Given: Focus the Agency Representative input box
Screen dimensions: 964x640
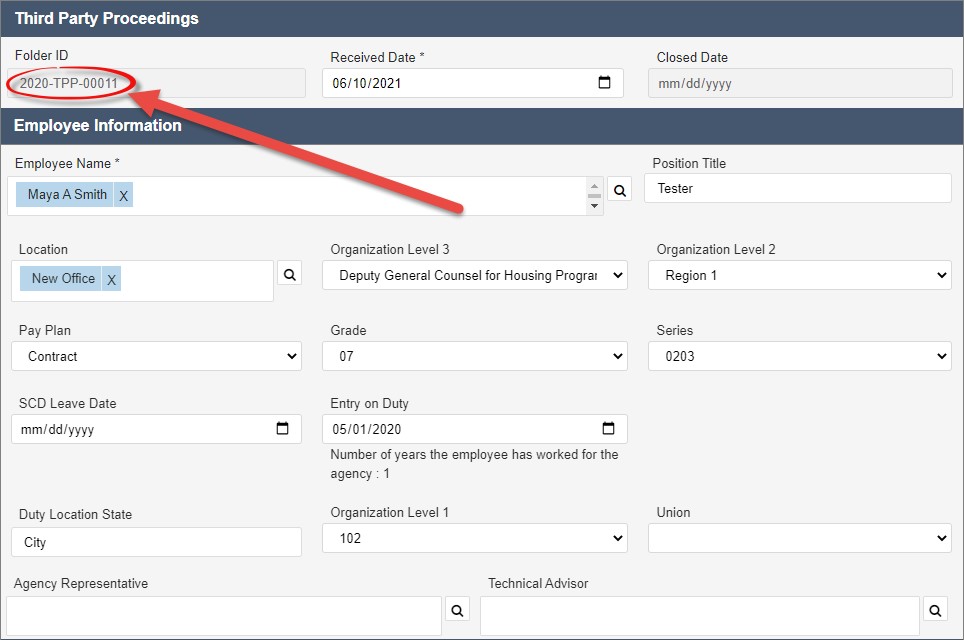Looking at the screenshot, I should point(224,616).
